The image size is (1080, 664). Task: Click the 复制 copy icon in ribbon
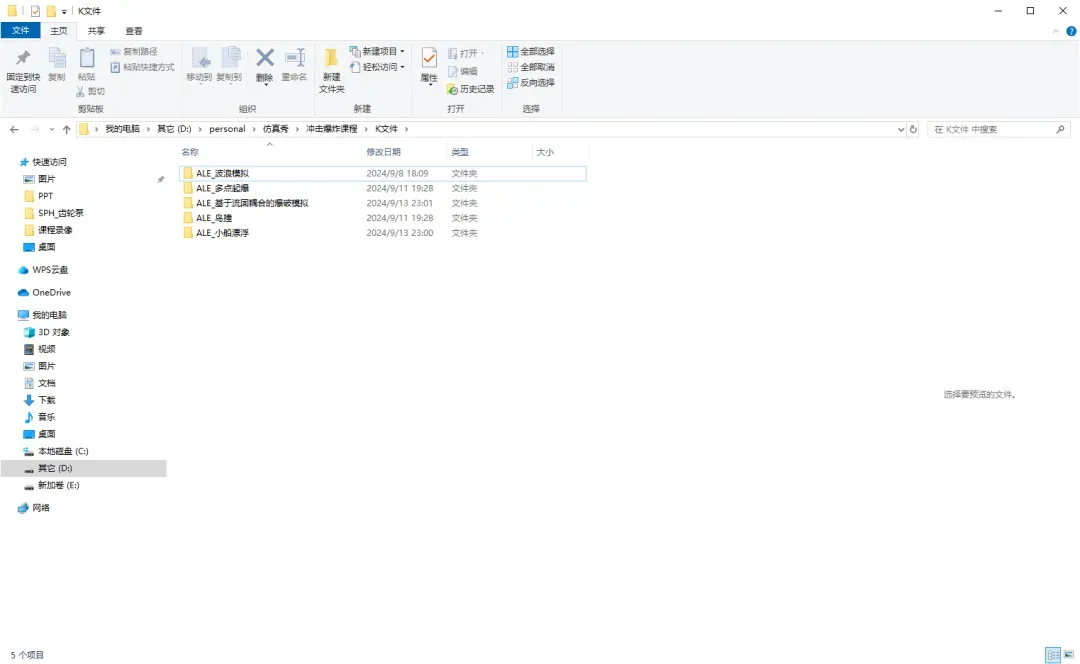point(56,59)
